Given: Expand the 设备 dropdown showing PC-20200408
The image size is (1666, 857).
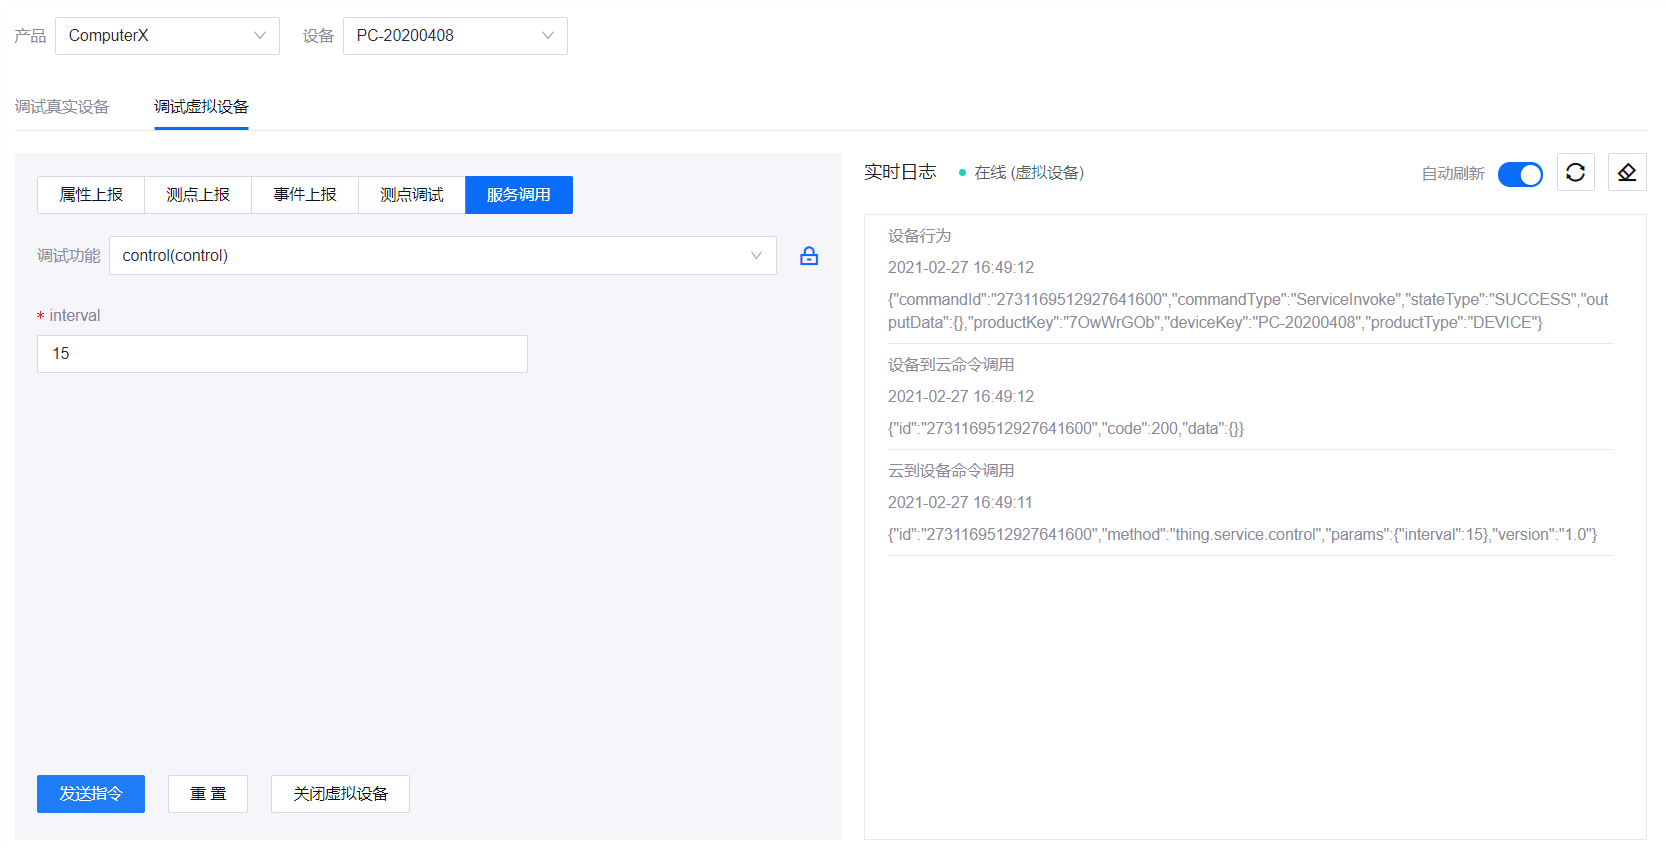Looking at the screenshot, I should pyautogui.click(x=455, y=36).
